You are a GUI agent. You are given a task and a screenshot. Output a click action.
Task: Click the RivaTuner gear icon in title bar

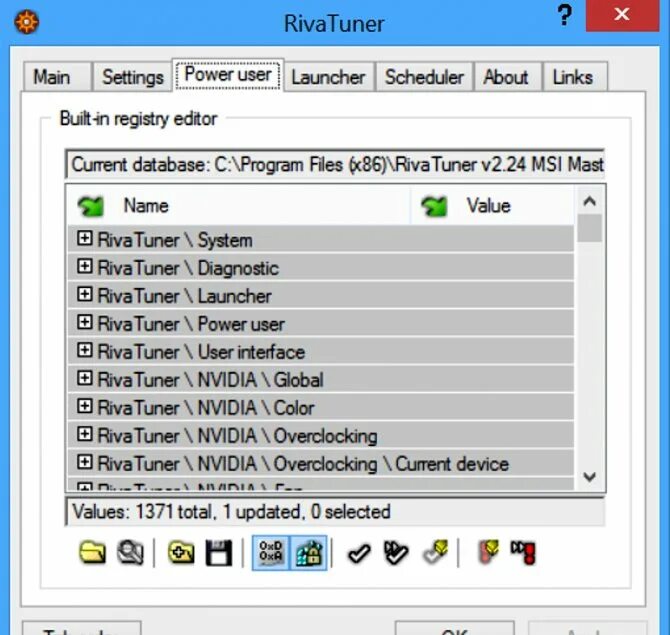[26, 21]
